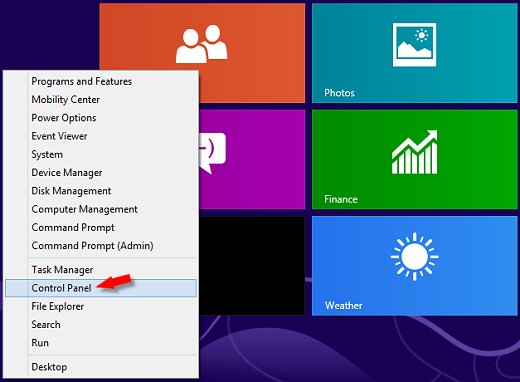Launch the Finance tile

414,159
